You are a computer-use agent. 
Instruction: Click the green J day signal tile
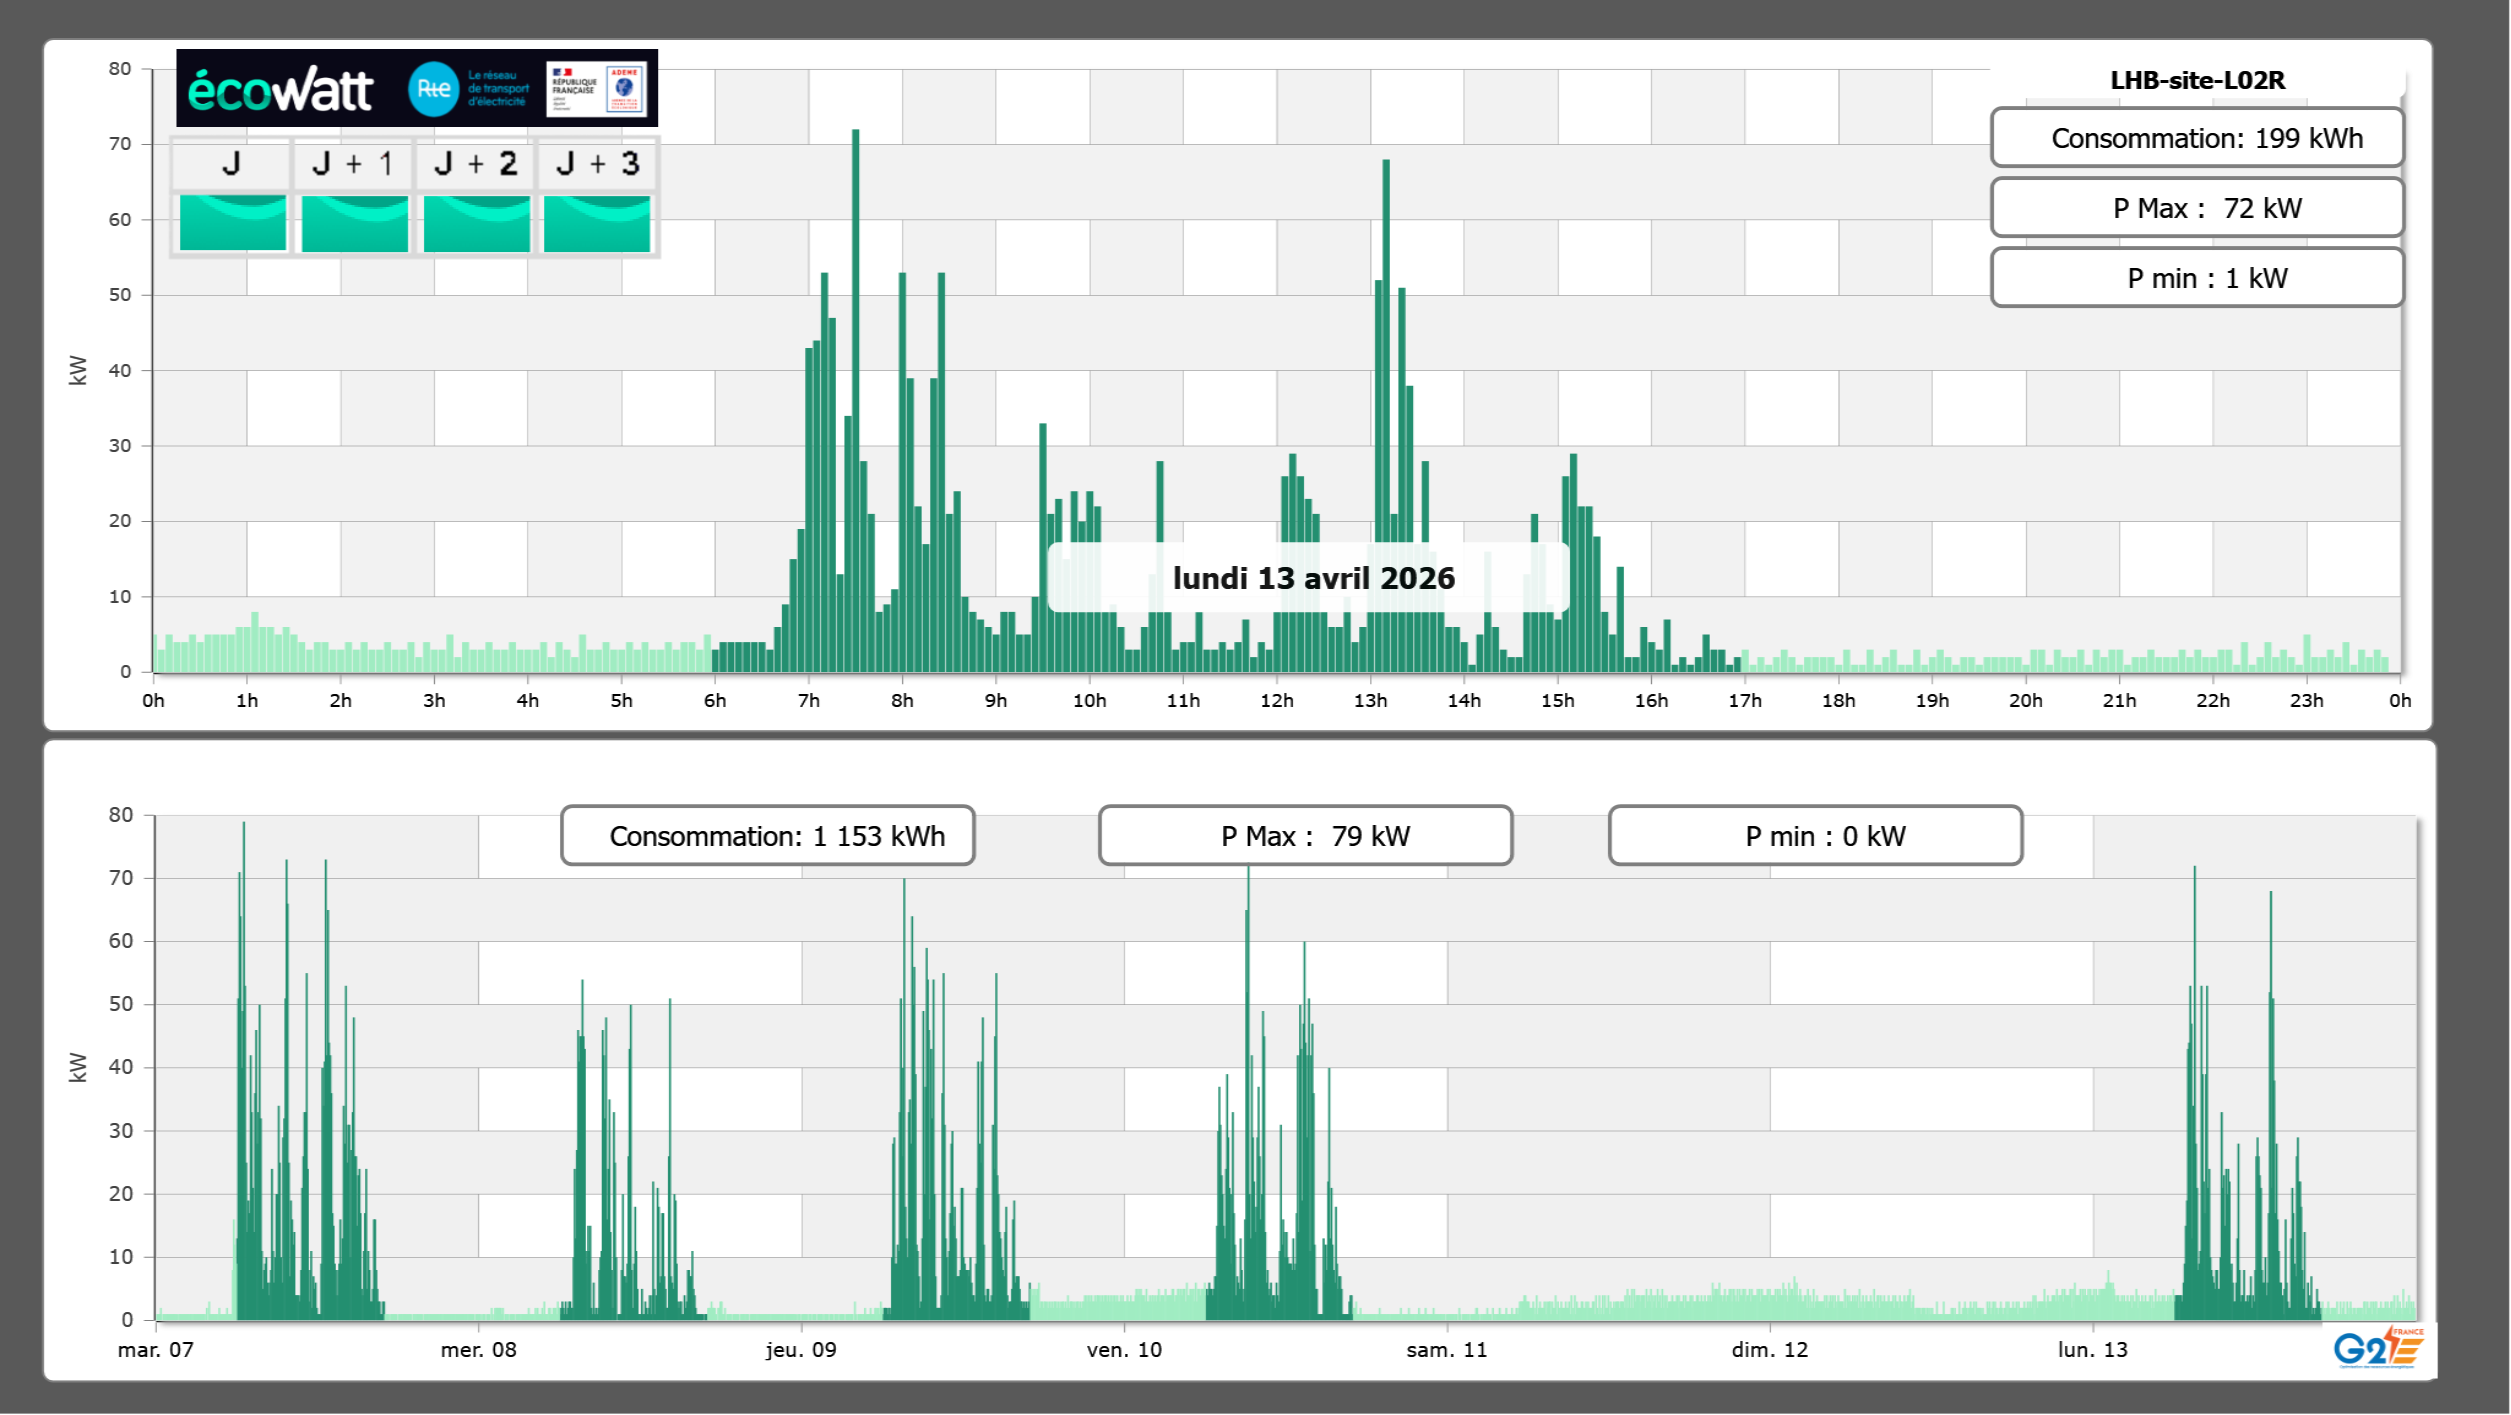(x=232, y=223)
